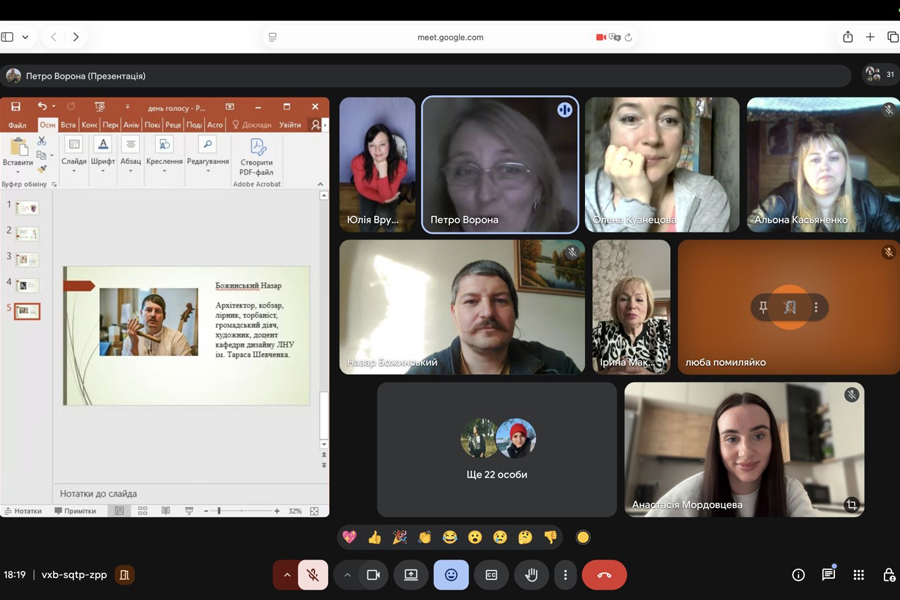Send thumbs up emoji reaction

pos(374,537)
